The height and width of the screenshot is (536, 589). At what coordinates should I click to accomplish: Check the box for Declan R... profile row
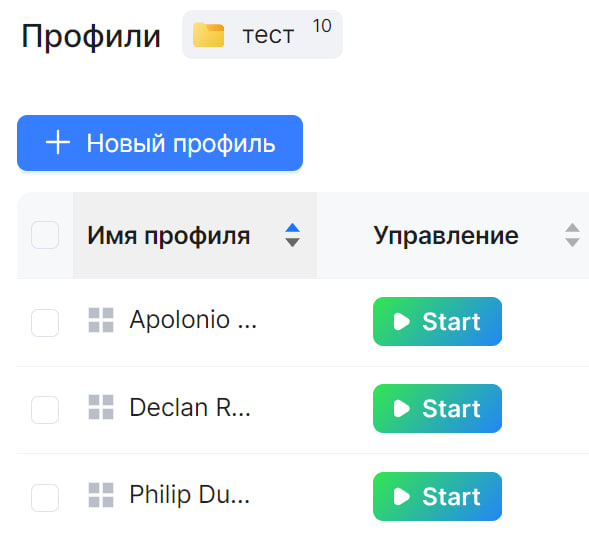coord(45,410)
